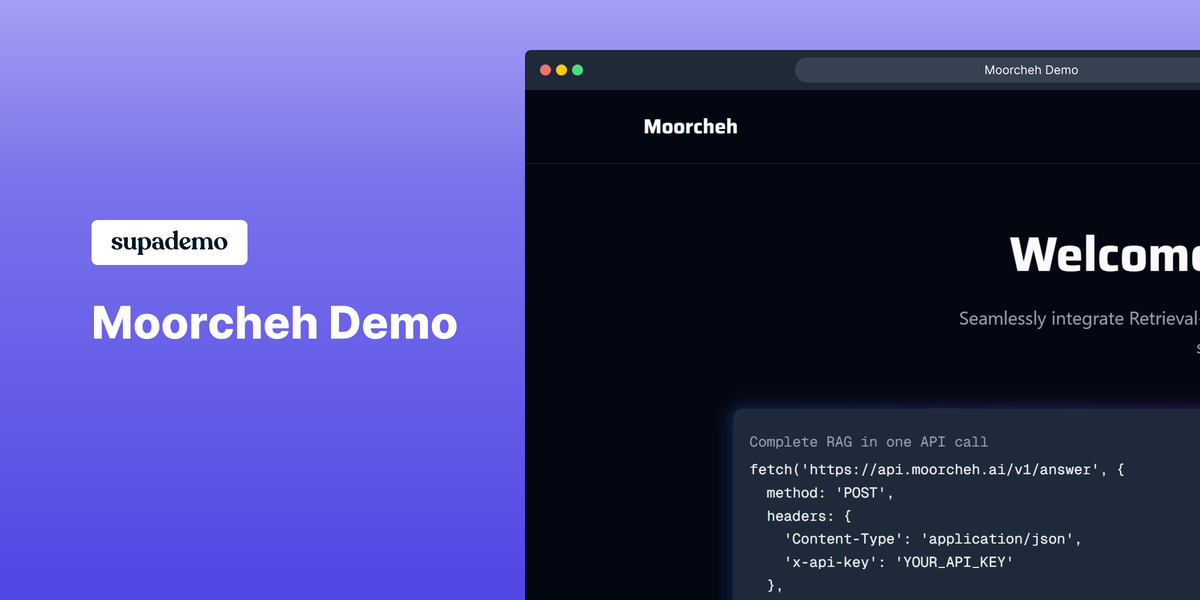Click the Moorcheh Demo address bar
Viewport: 1200px width, 600px height.
pos(997,70)
